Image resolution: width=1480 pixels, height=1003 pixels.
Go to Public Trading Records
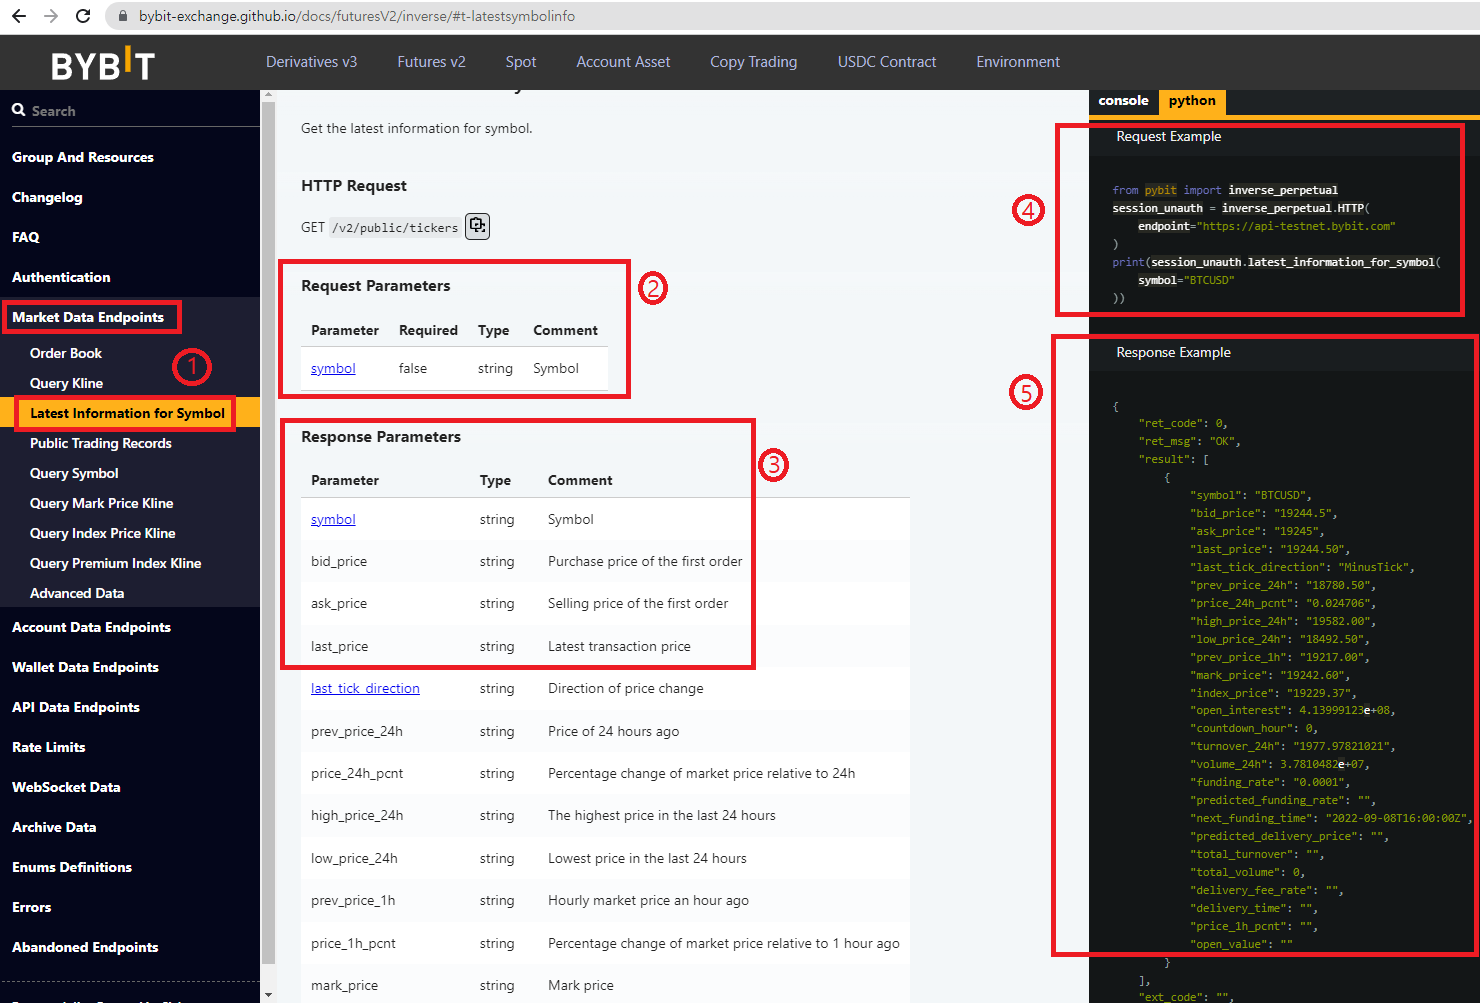click(x=101, y=443)
